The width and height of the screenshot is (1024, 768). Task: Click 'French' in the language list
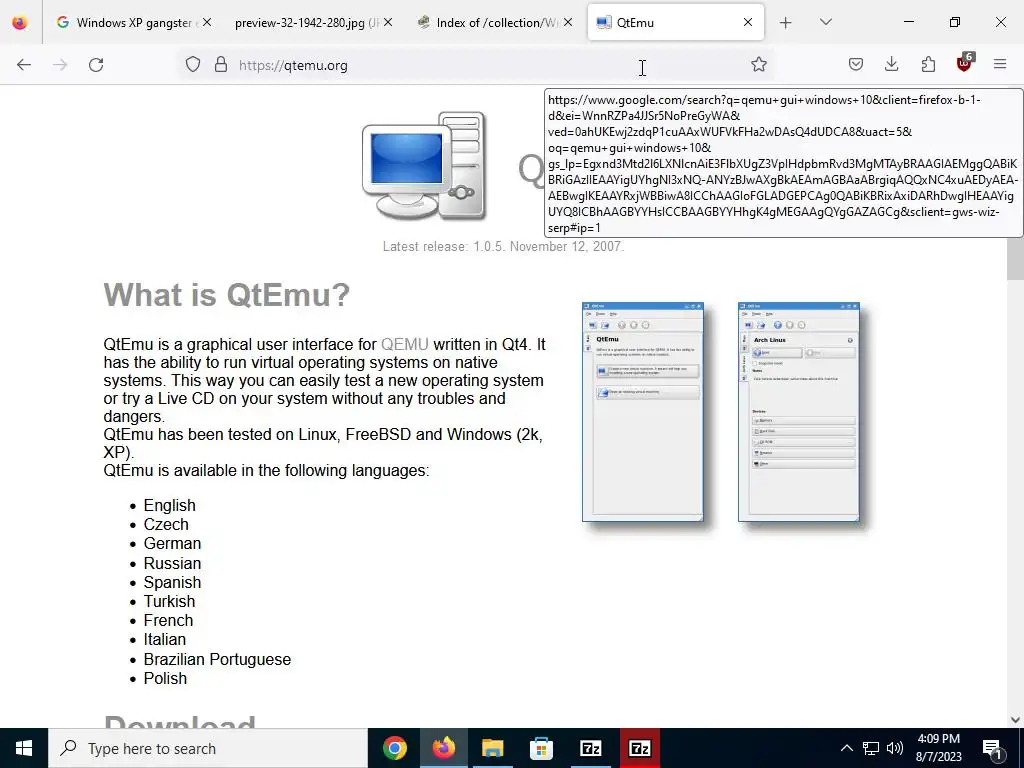tap(168, 620)
